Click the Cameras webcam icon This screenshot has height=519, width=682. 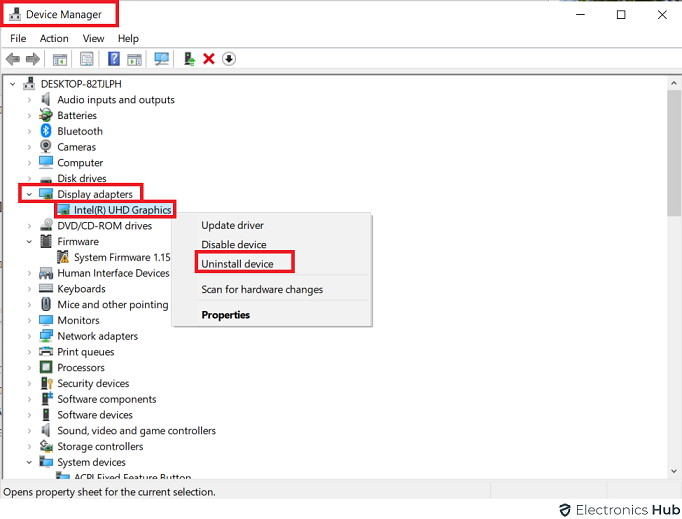click(46, 147)
